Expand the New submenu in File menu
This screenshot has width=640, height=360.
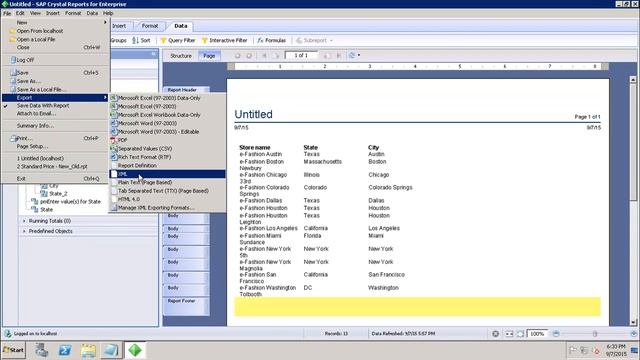click(x=105, y=22)
